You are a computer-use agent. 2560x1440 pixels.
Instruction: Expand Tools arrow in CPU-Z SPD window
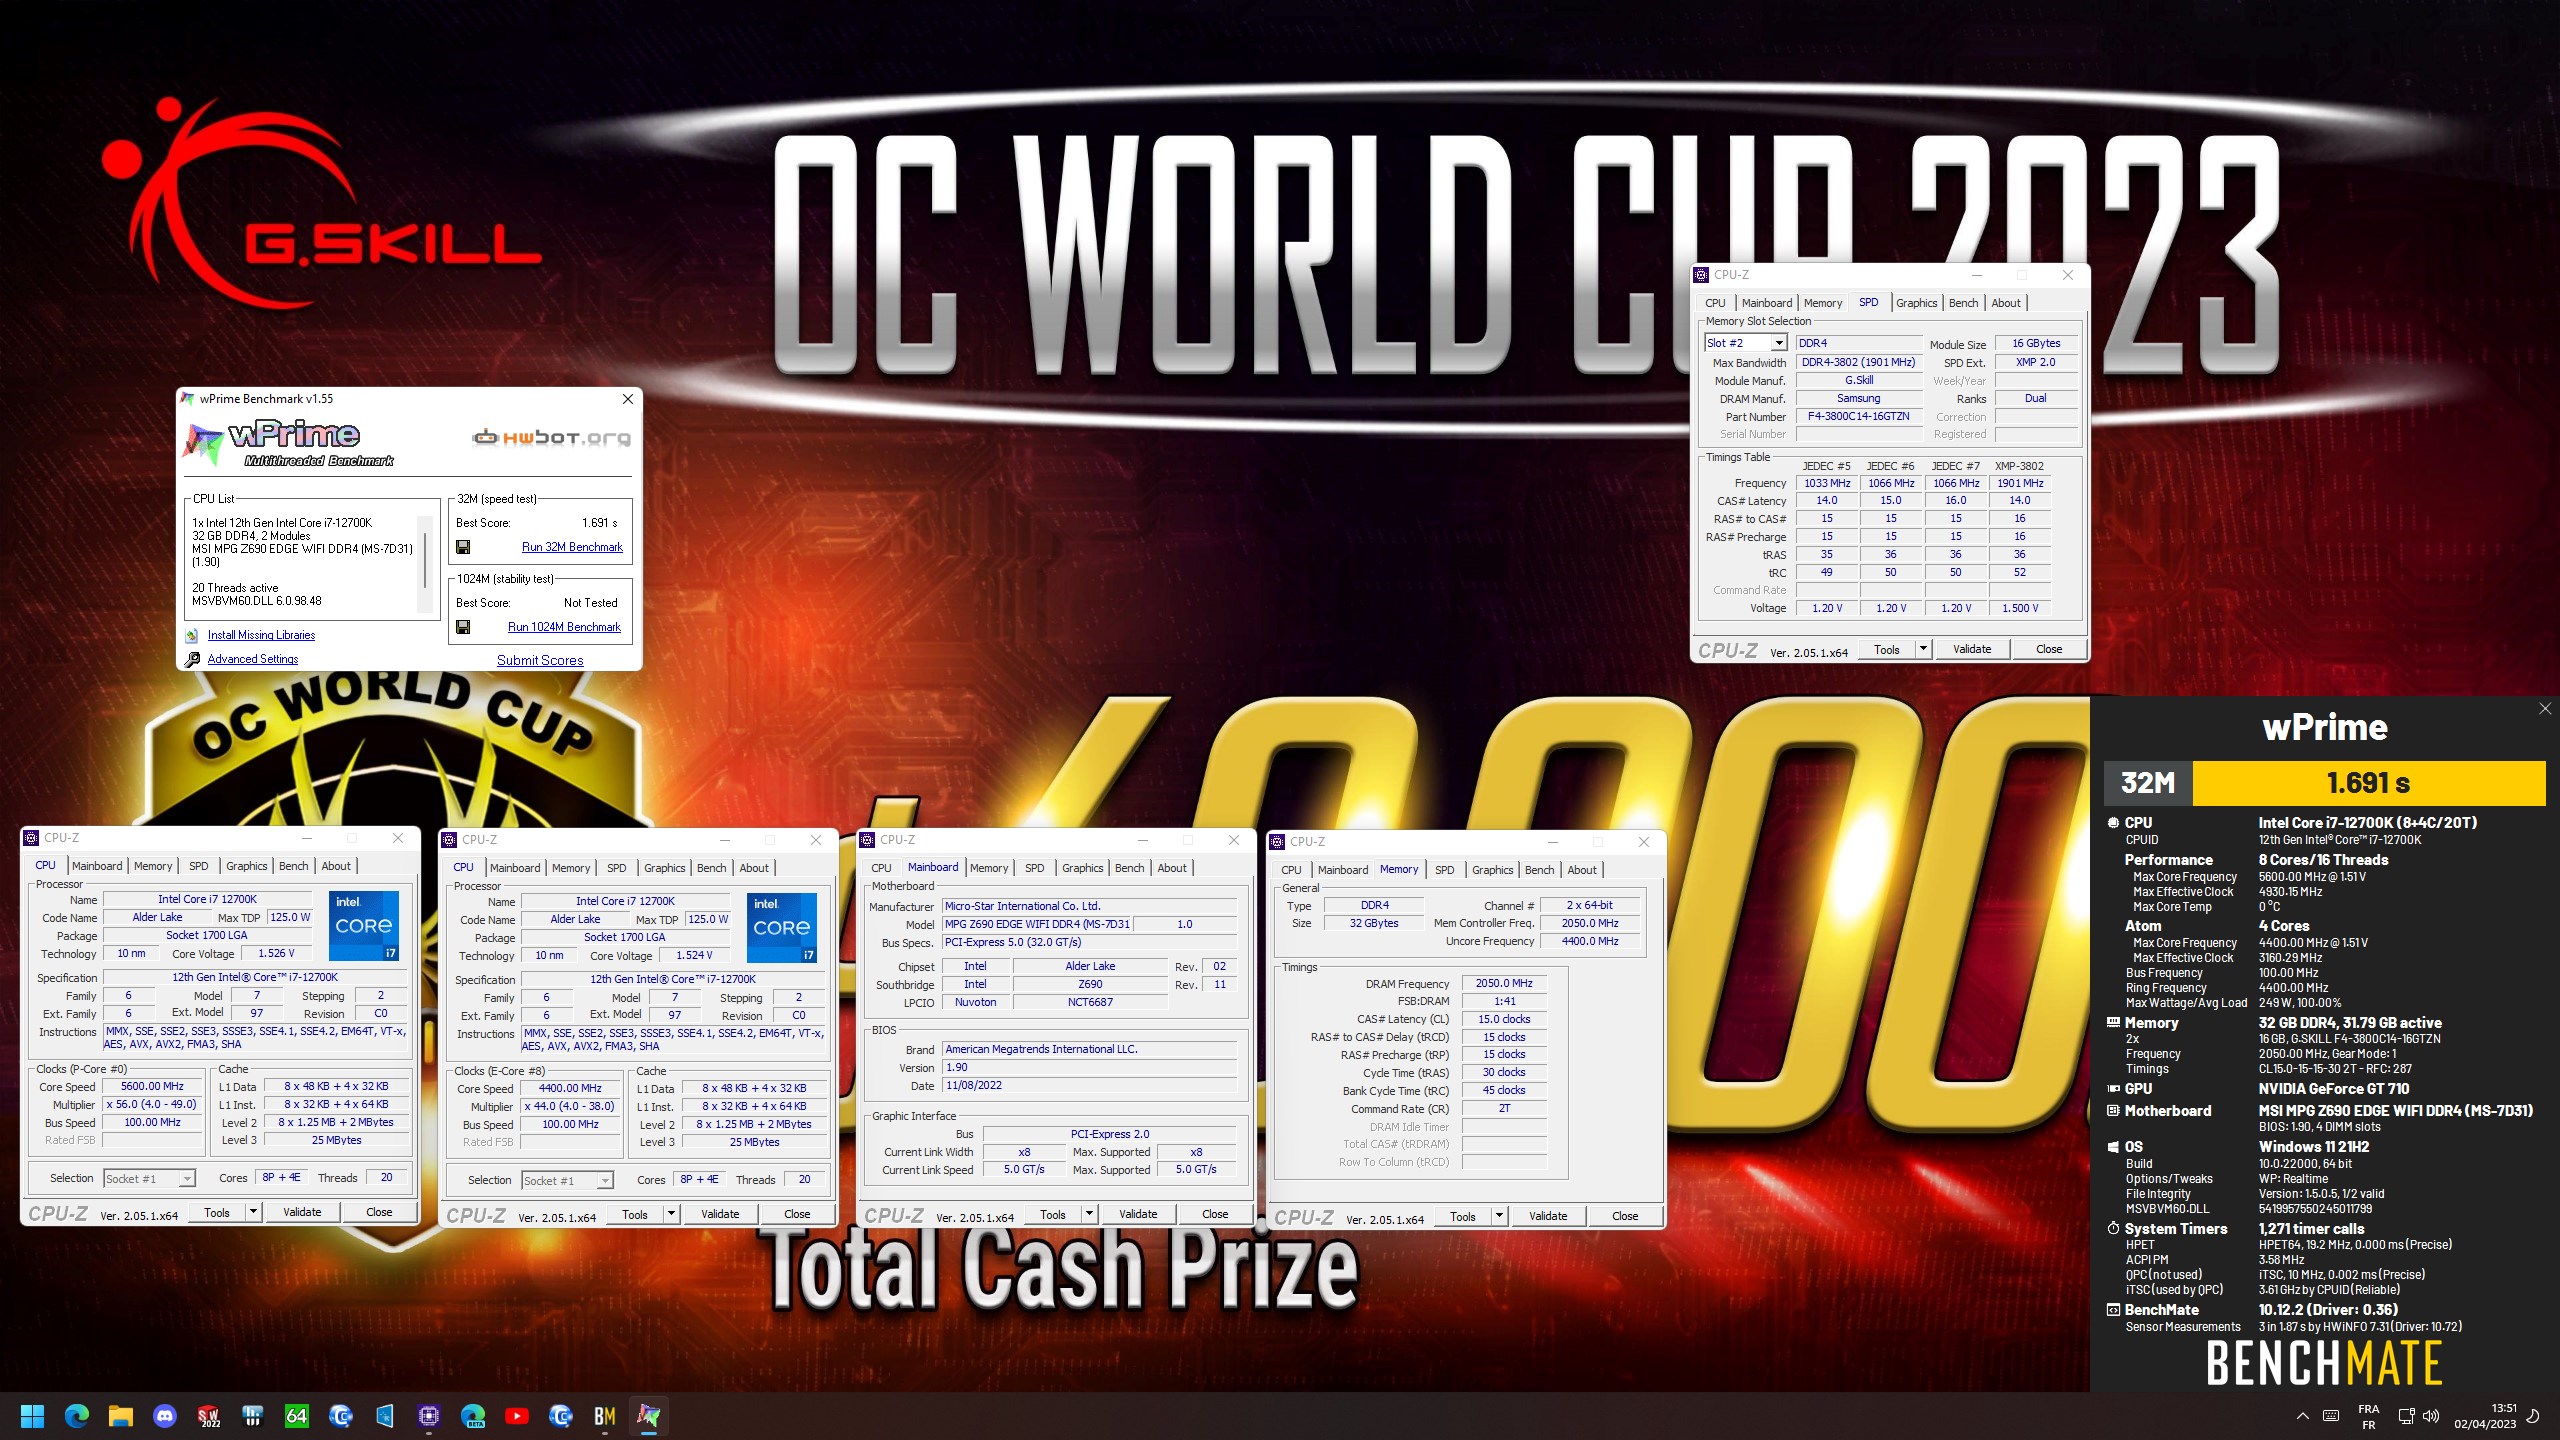pos(1922,649)
